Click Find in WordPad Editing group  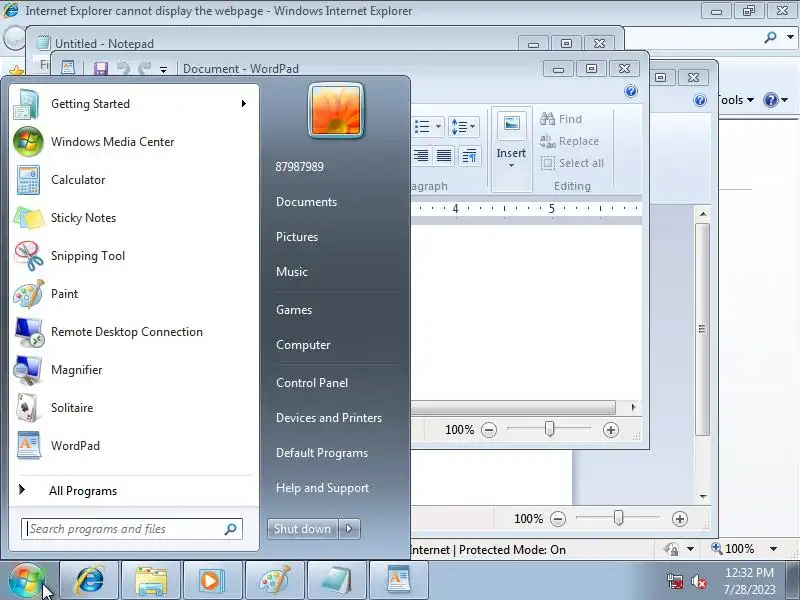561,119
